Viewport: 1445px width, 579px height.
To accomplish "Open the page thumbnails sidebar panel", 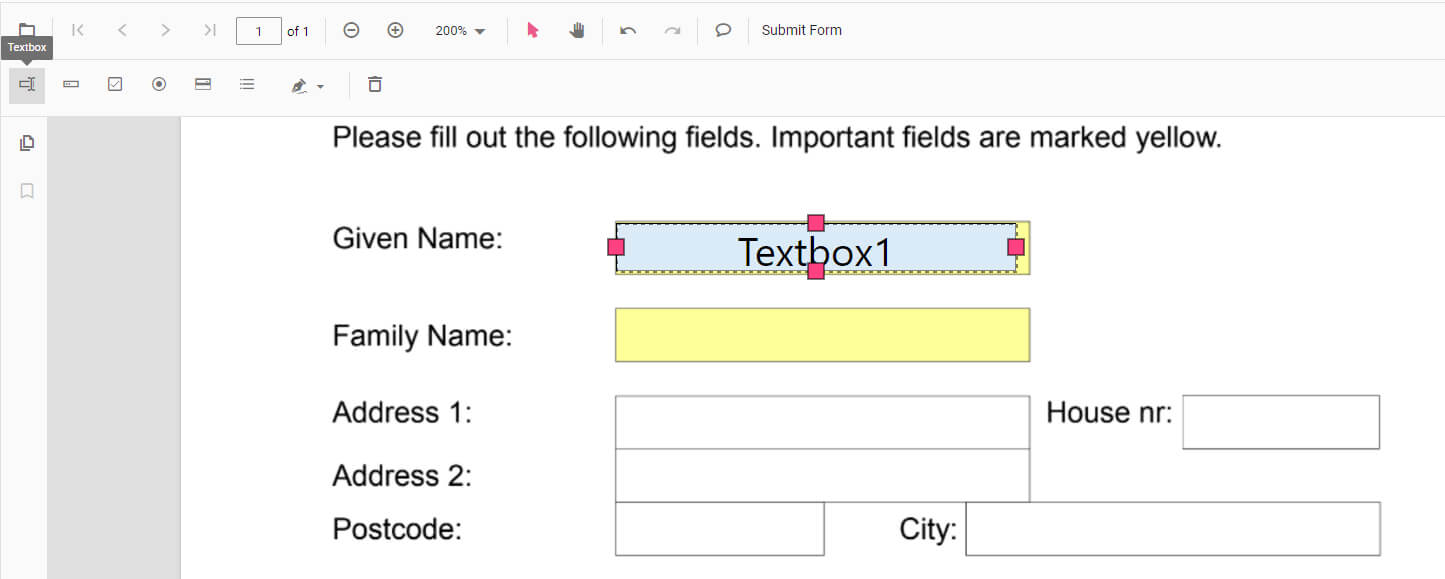I will pos(26,142).
